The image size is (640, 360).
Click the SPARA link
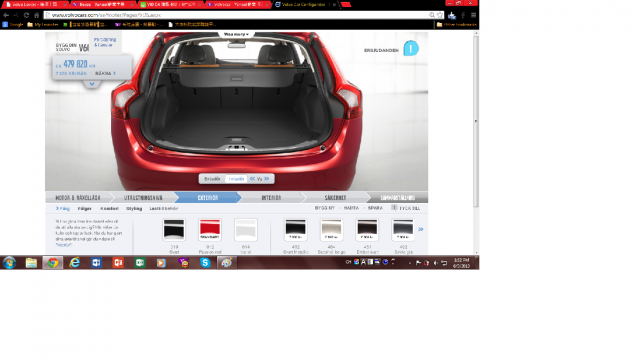[x=375, y=208]
